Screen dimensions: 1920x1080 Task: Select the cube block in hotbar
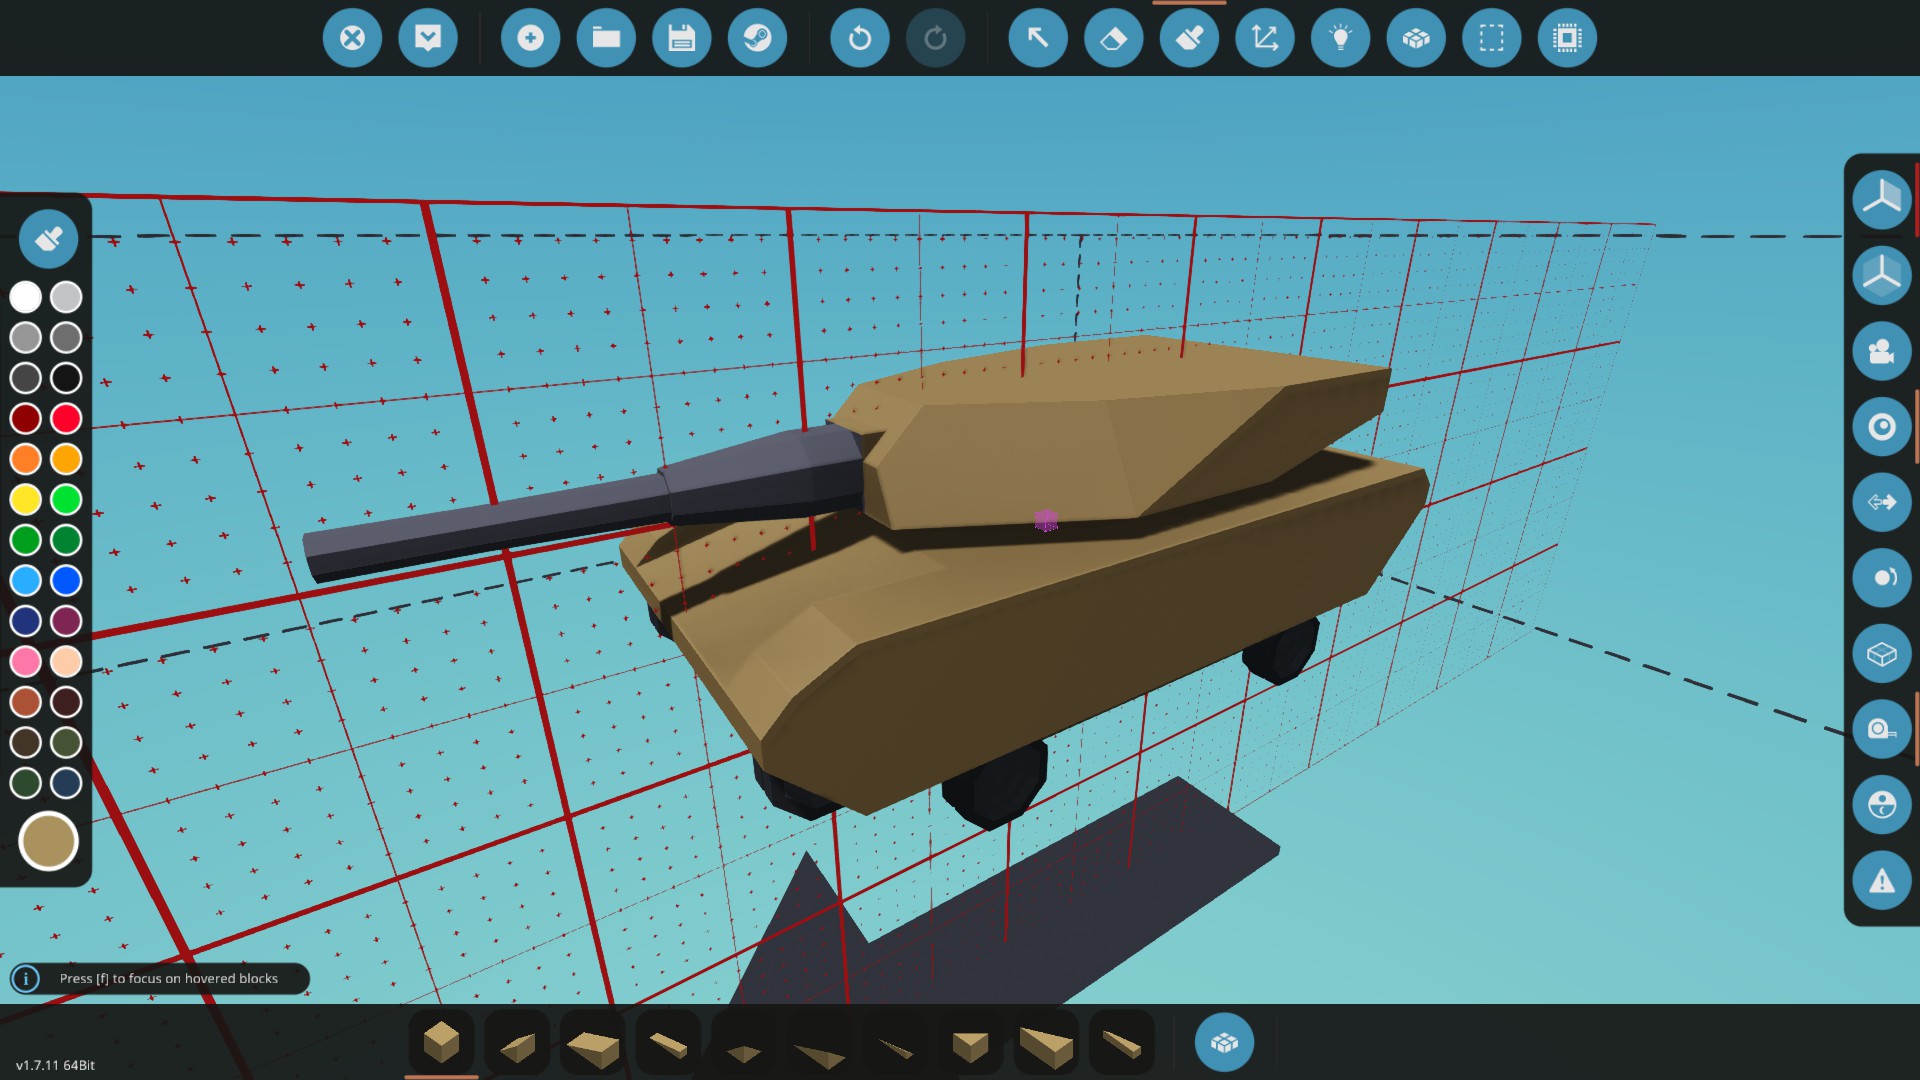click(x=441, y=1042)
